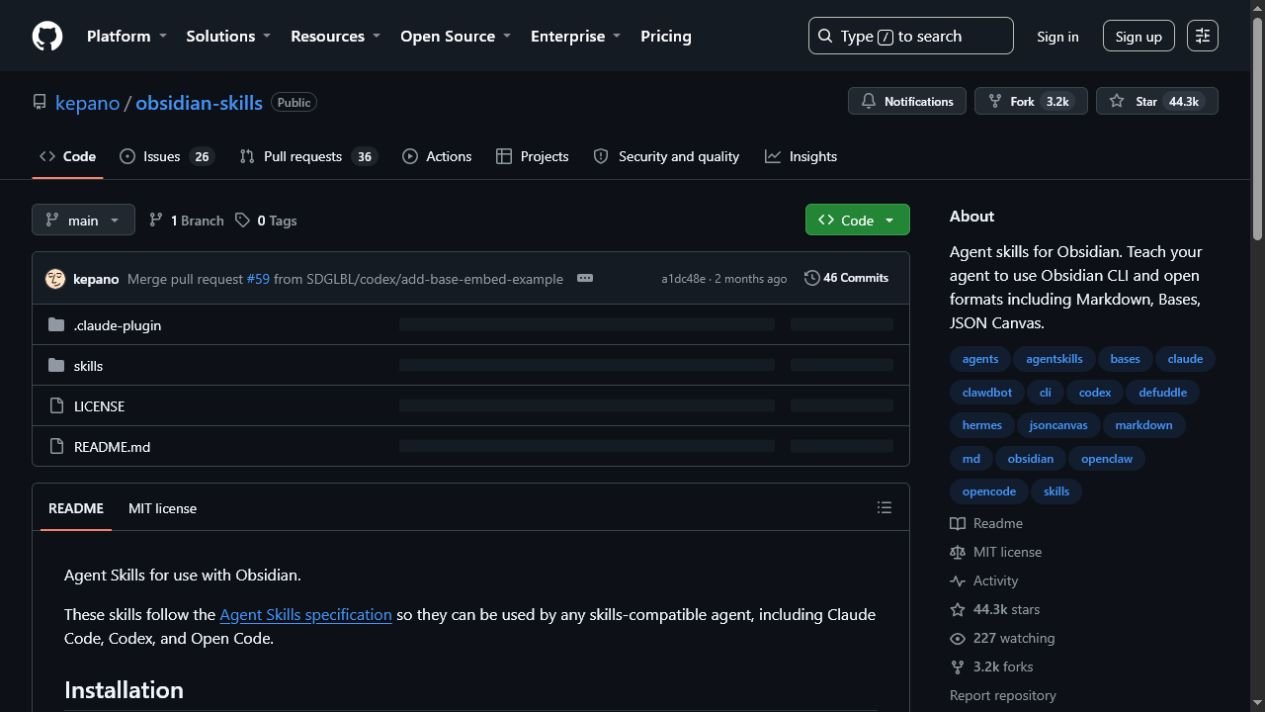Click the graph icon on Insights tab
This screenshot has height=712, width=1265.
[x=773, y=156]
